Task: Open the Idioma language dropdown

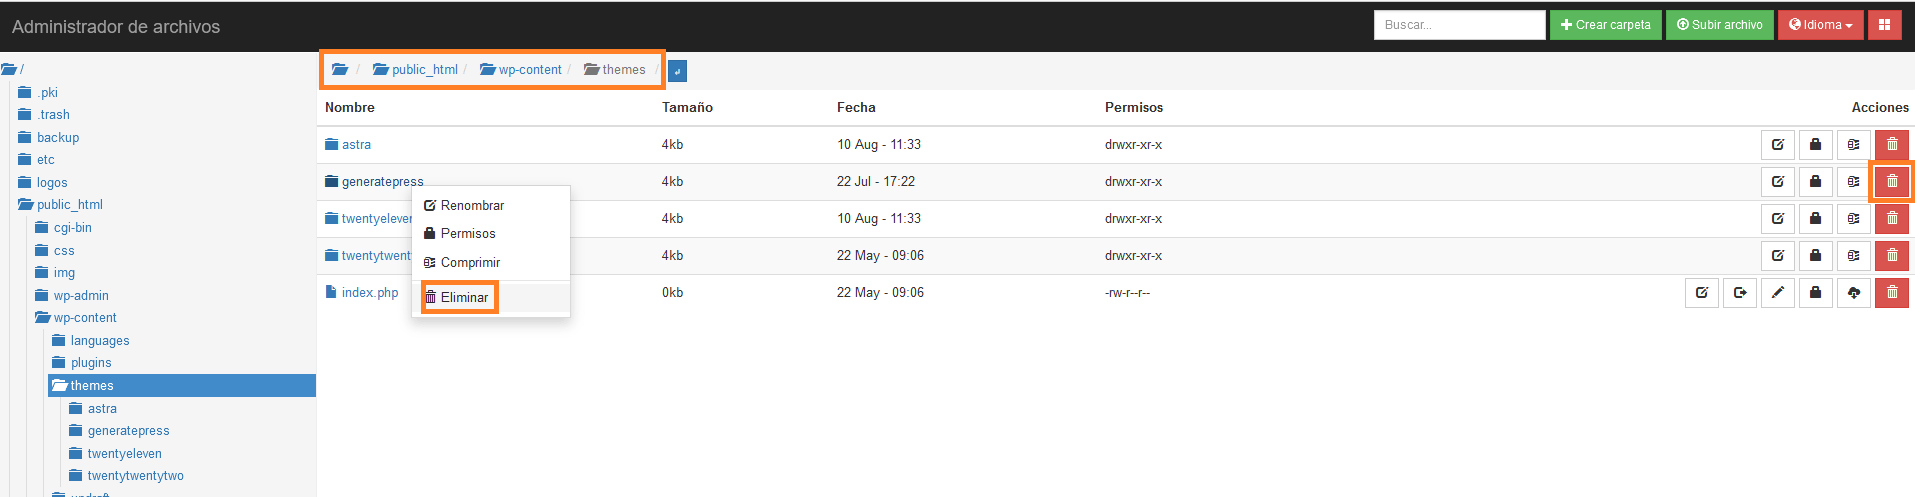Action: point(1820,25)
